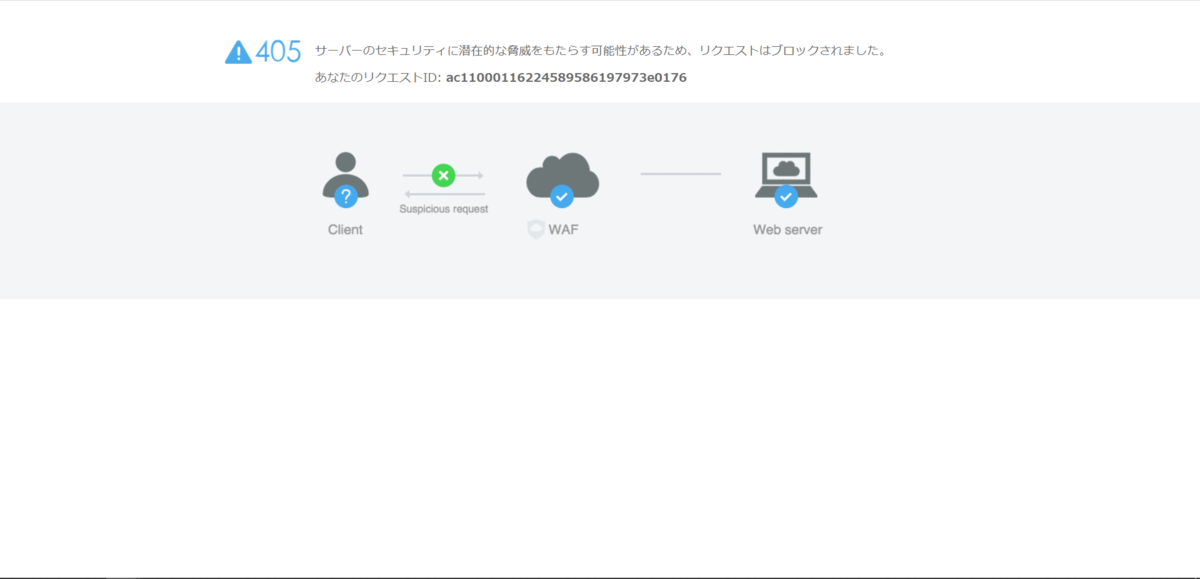Click the blue warning triangle icon
1200x579 pixels.
tap(237, 49)
